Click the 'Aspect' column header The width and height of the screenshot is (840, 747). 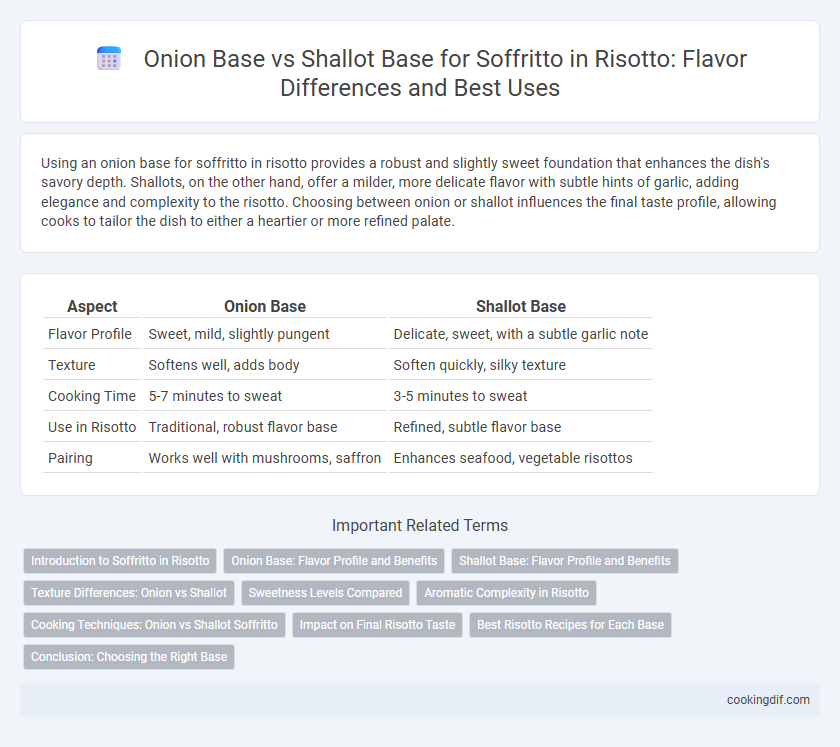[x=92, y=307]
